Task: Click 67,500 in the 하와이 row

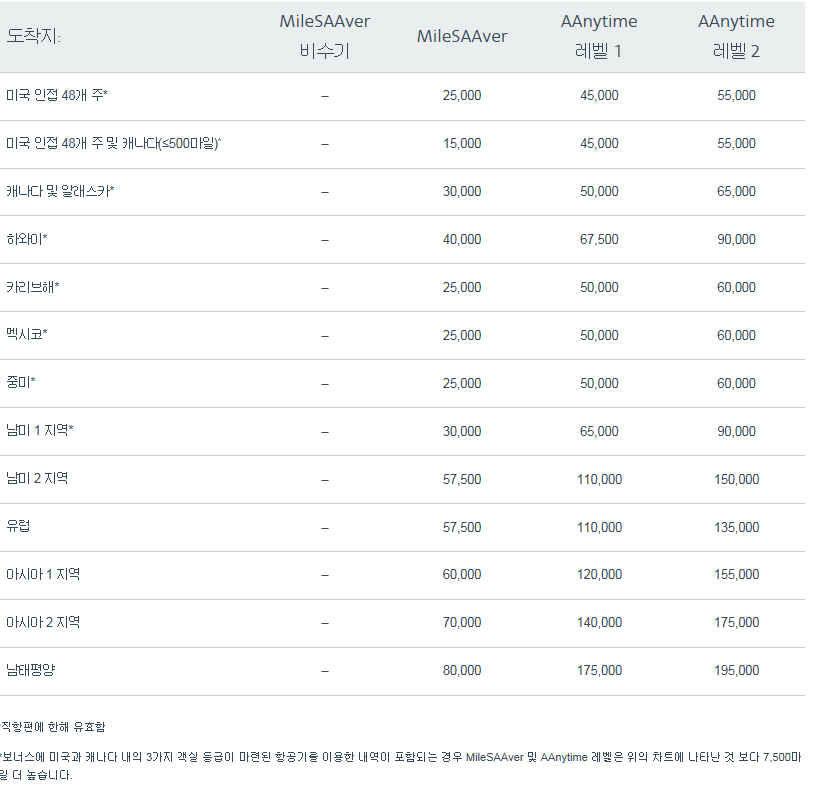Action: [x=599, y=239]
